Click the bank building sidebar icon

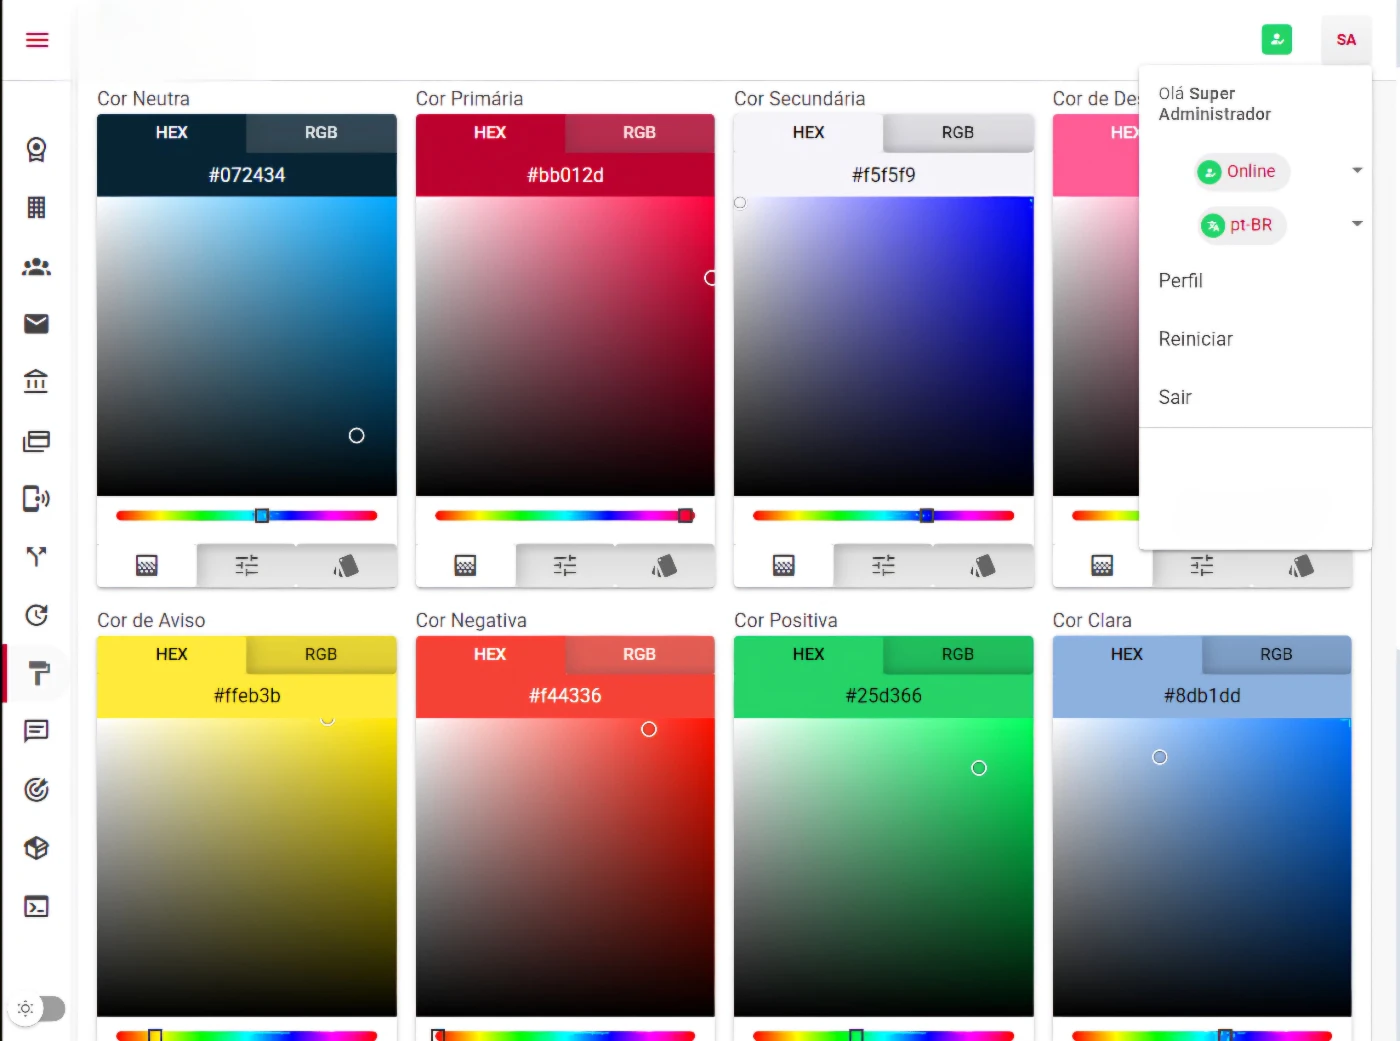(x=36, y=381)
